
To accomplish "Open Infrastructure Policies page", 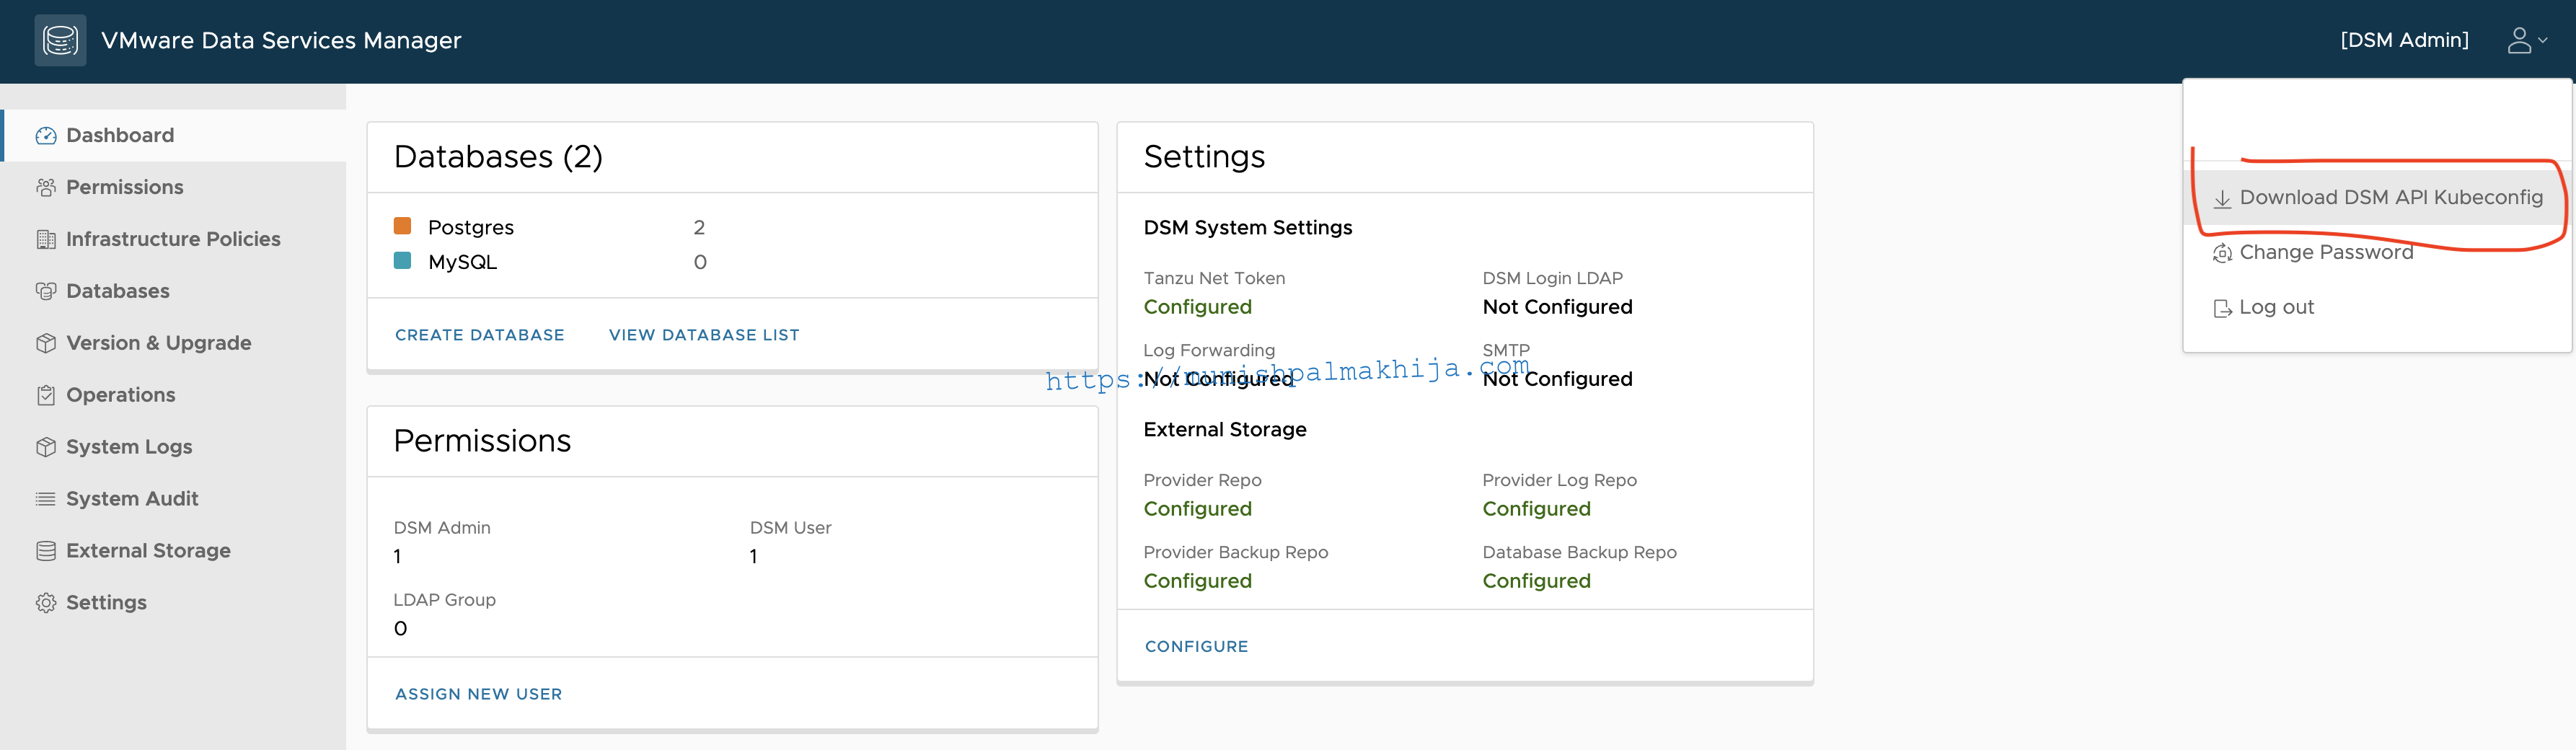I will tap(174, 240).
